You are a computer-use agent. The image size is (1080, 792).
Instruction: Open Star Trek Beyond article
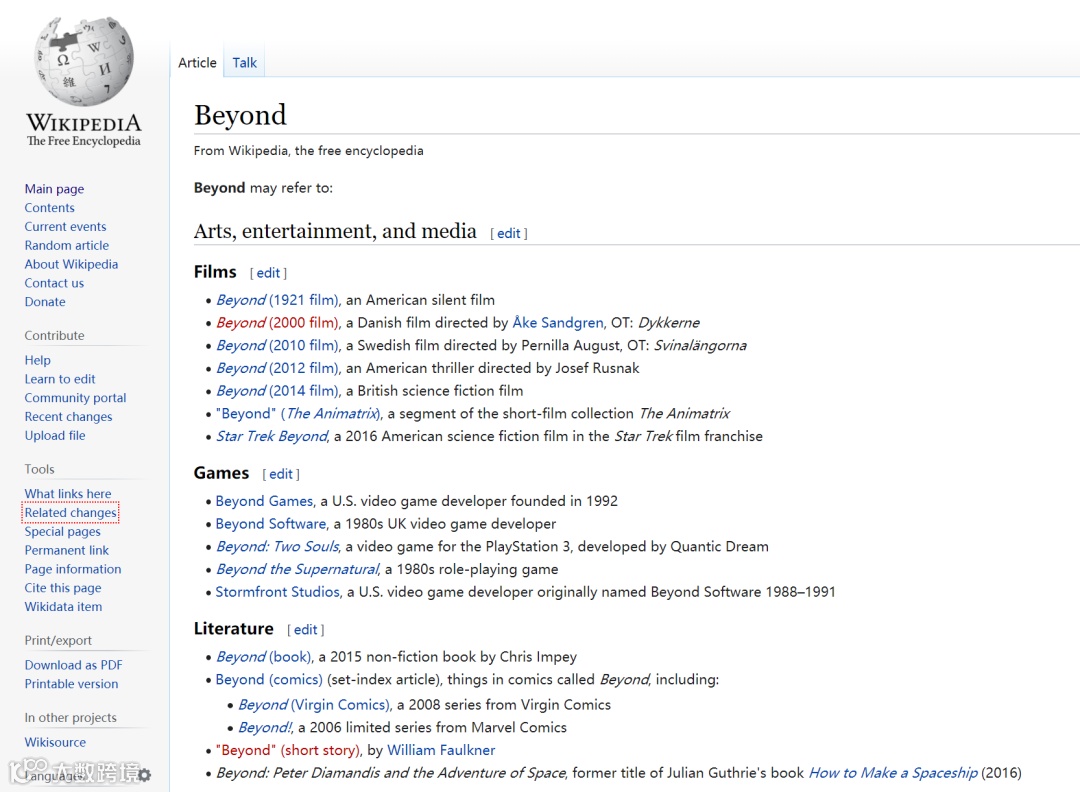(272, 437)
